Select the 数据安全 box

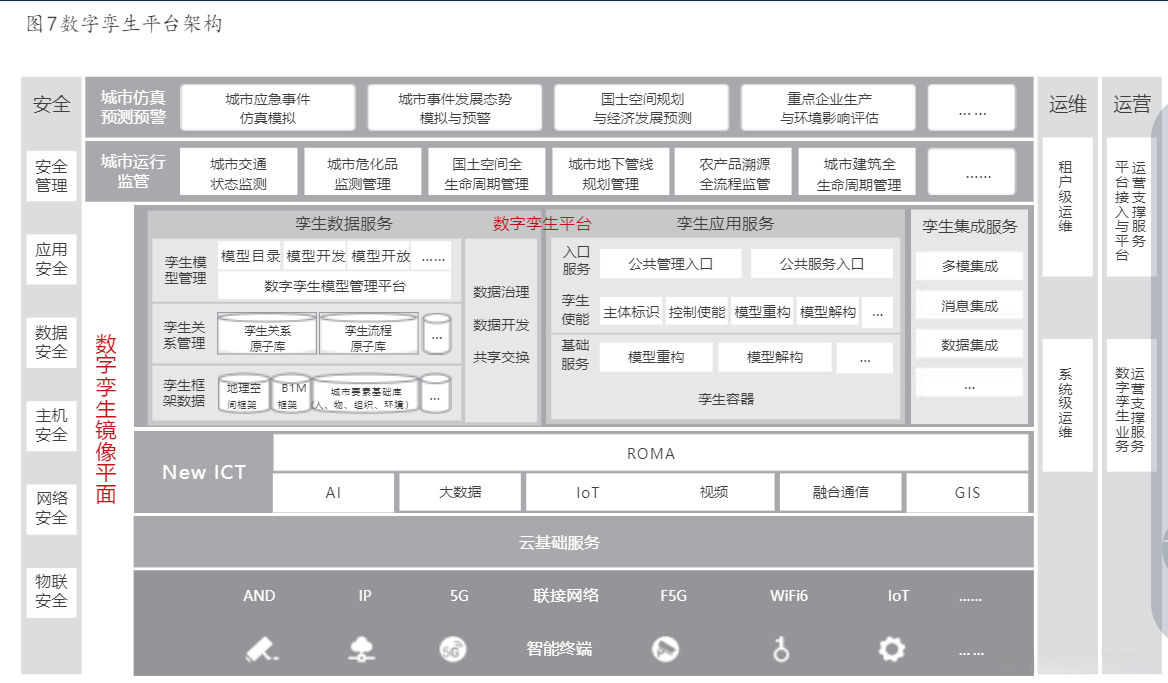(51, 342)
